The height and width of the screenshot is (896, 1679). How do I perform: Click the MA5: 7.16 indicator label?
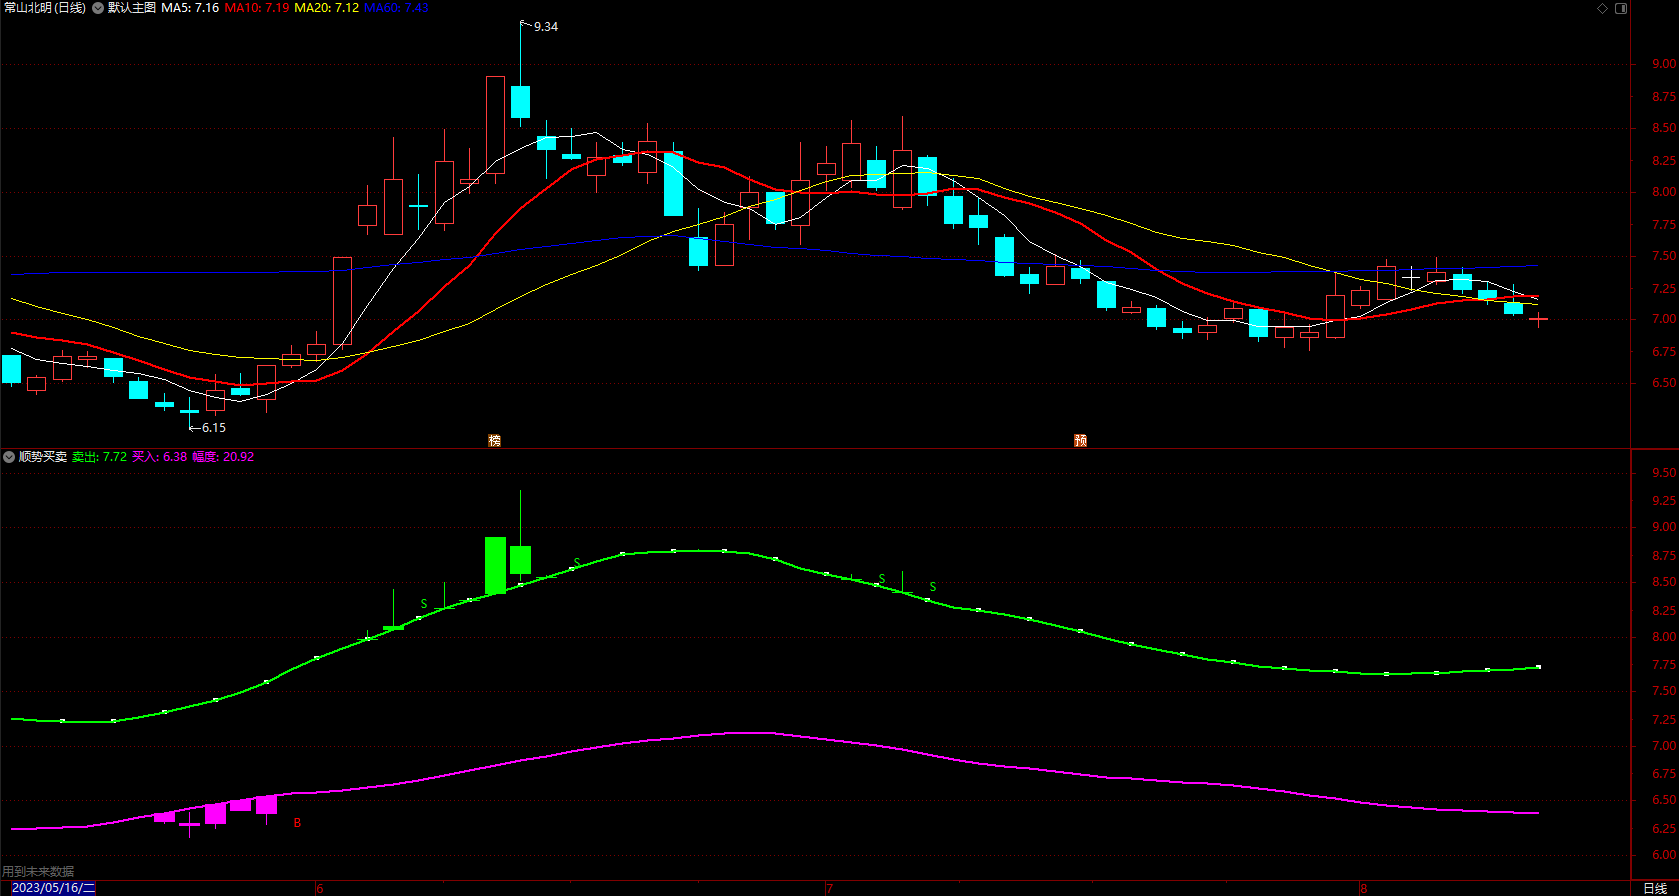[x=190, y=8]
